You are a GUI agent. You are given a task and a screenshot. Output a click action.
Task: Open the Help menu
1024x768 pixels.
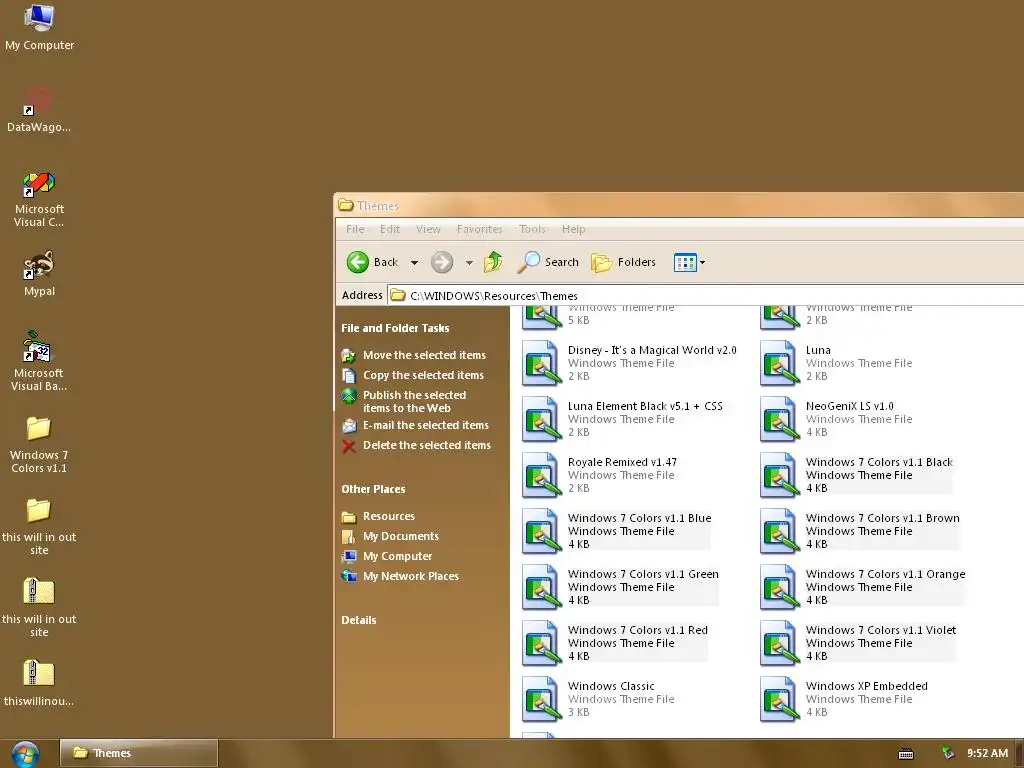pos(573,229)
